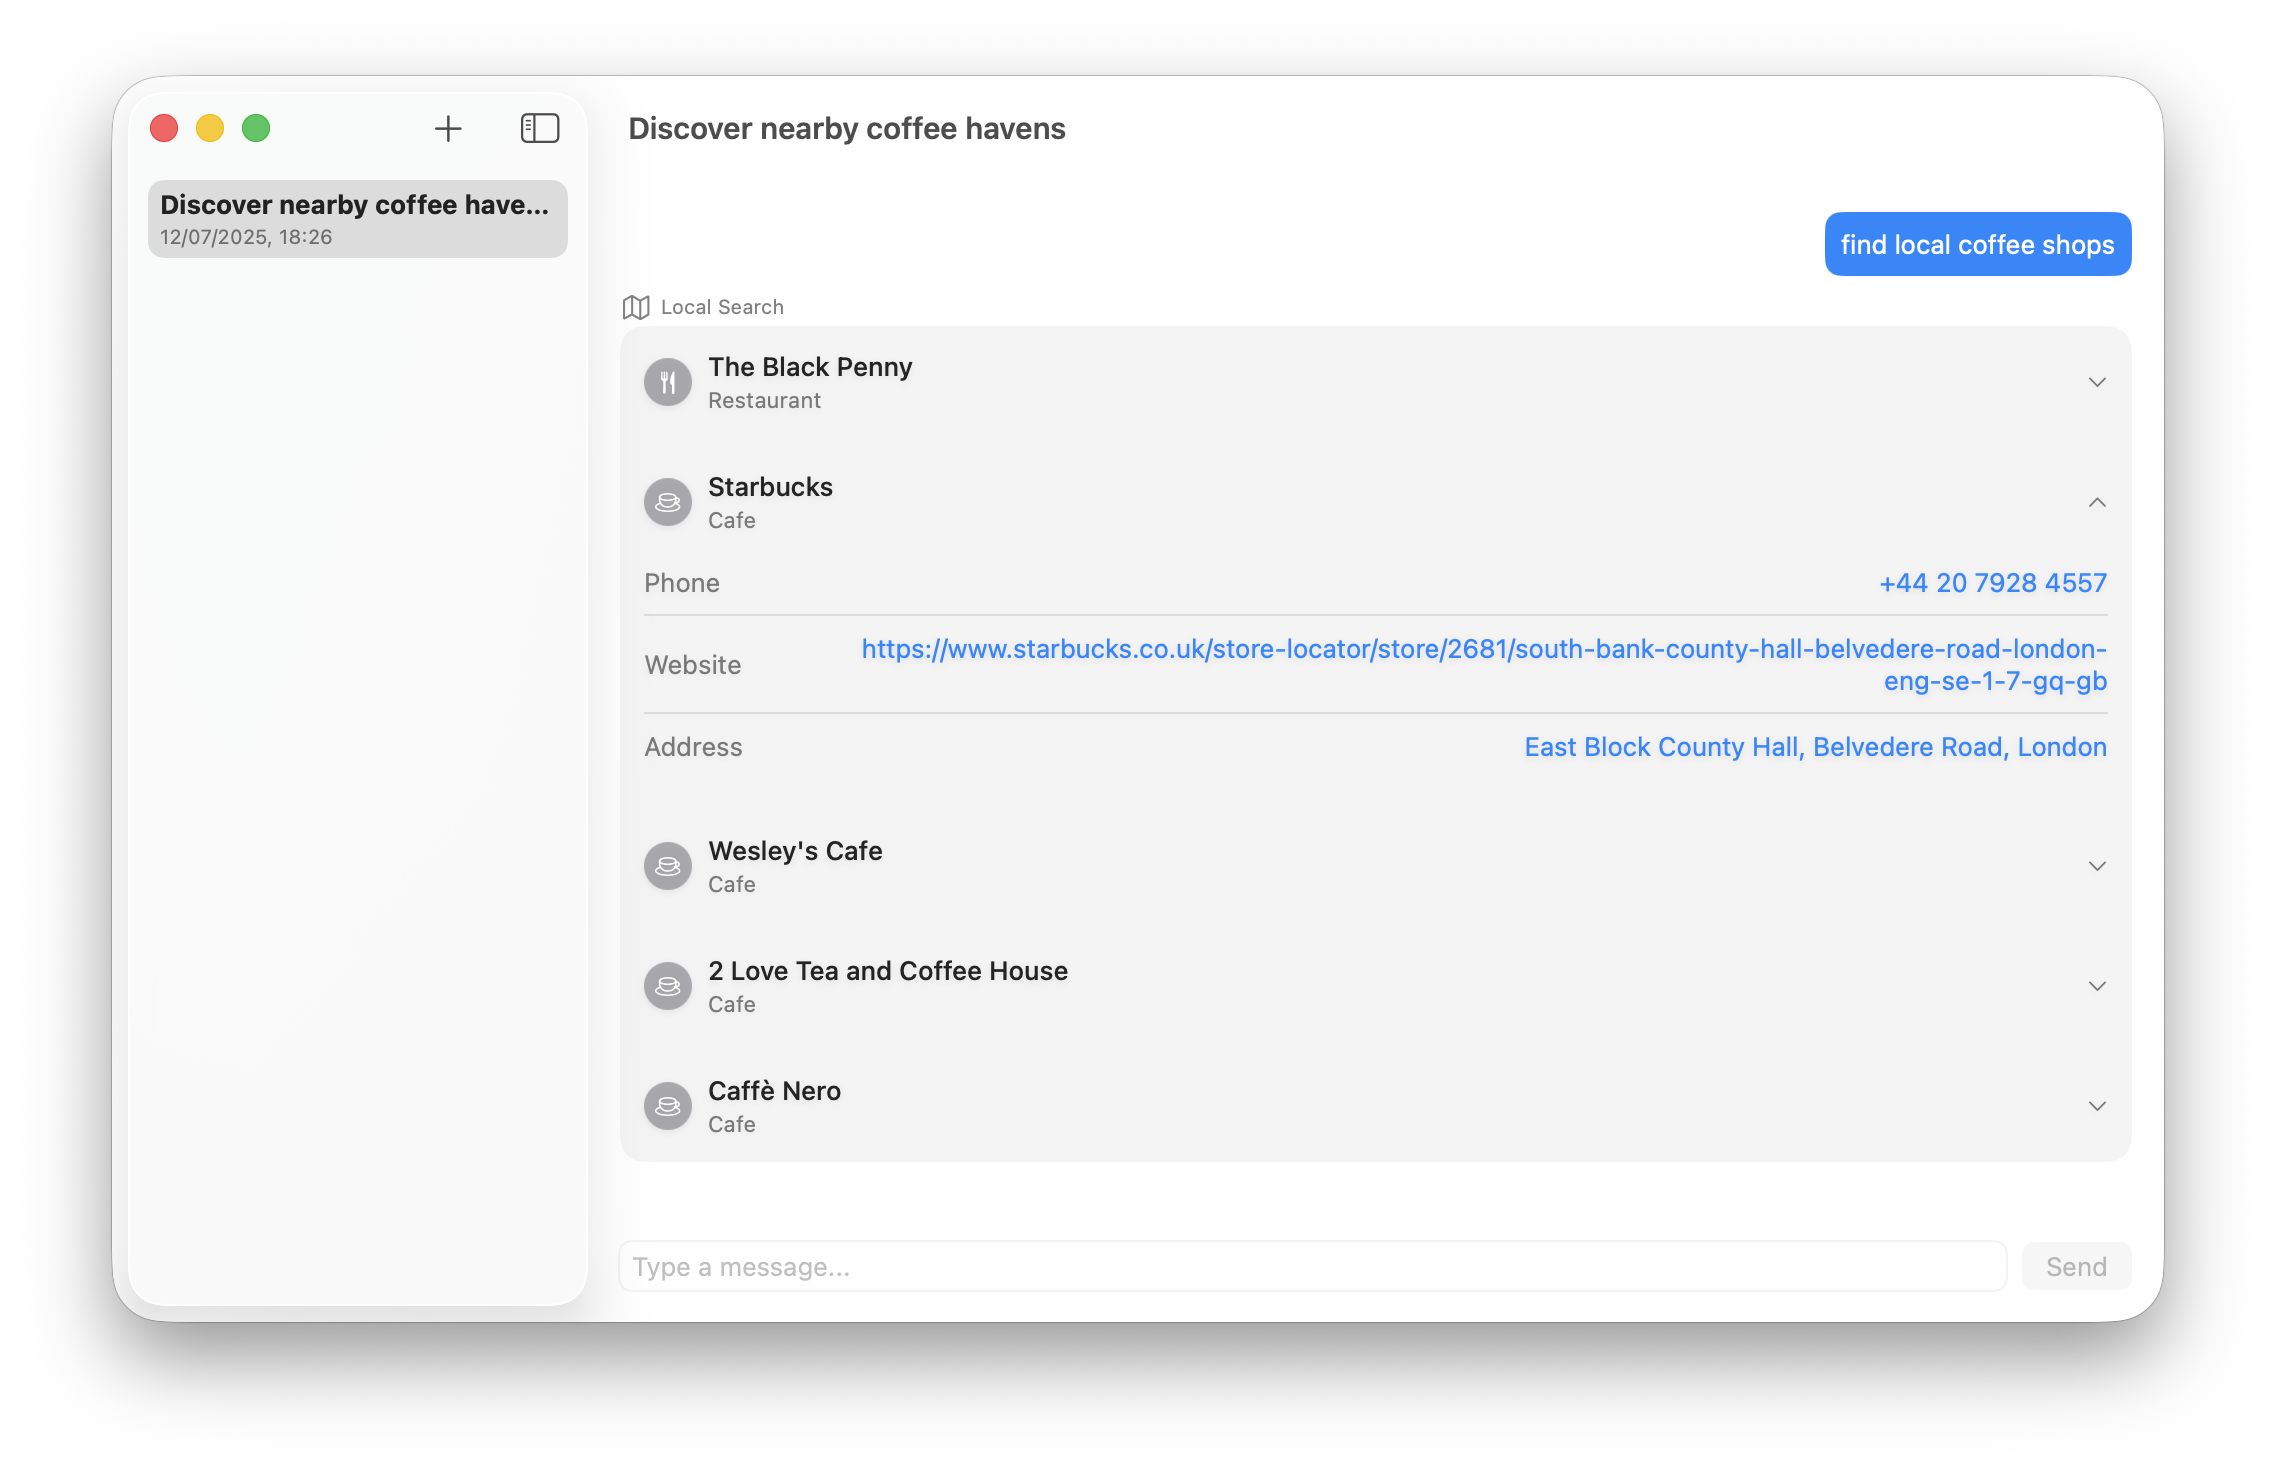The image size is (2276, 1470).
Task: Open the Starbucks store-locator website link
Action: pos(1484,665)
